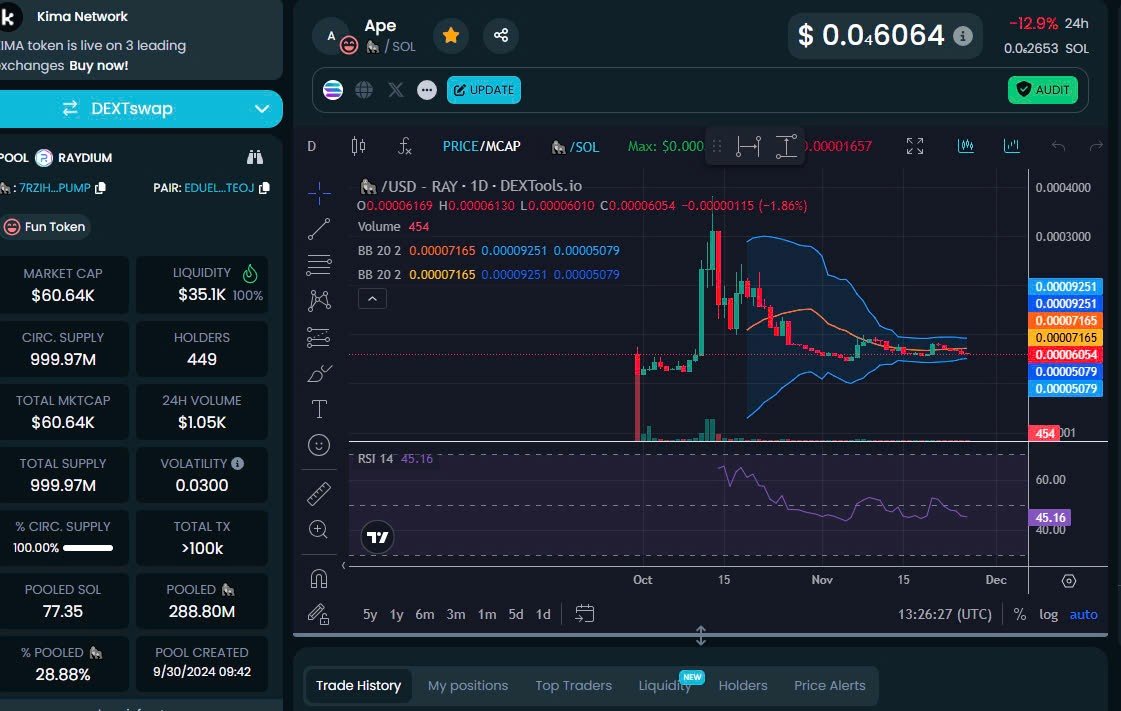Enter fullscreen chart mode
Viewport: 1121px width, 711px height.
914,146
